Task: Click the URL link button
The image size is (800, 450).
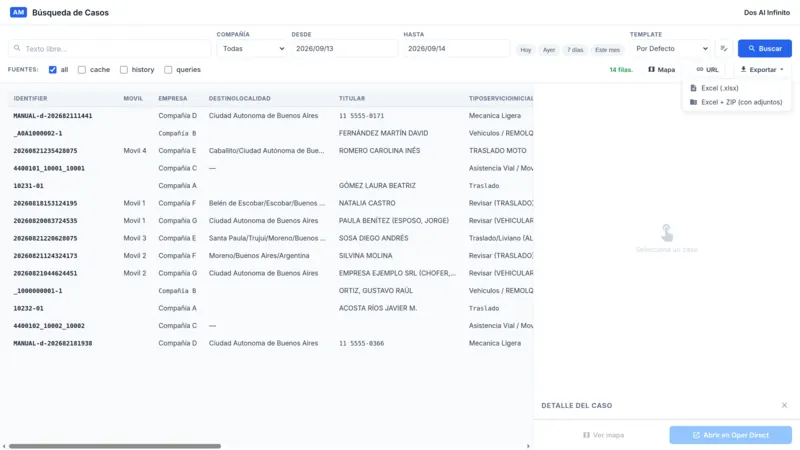Action: point(707,69)
